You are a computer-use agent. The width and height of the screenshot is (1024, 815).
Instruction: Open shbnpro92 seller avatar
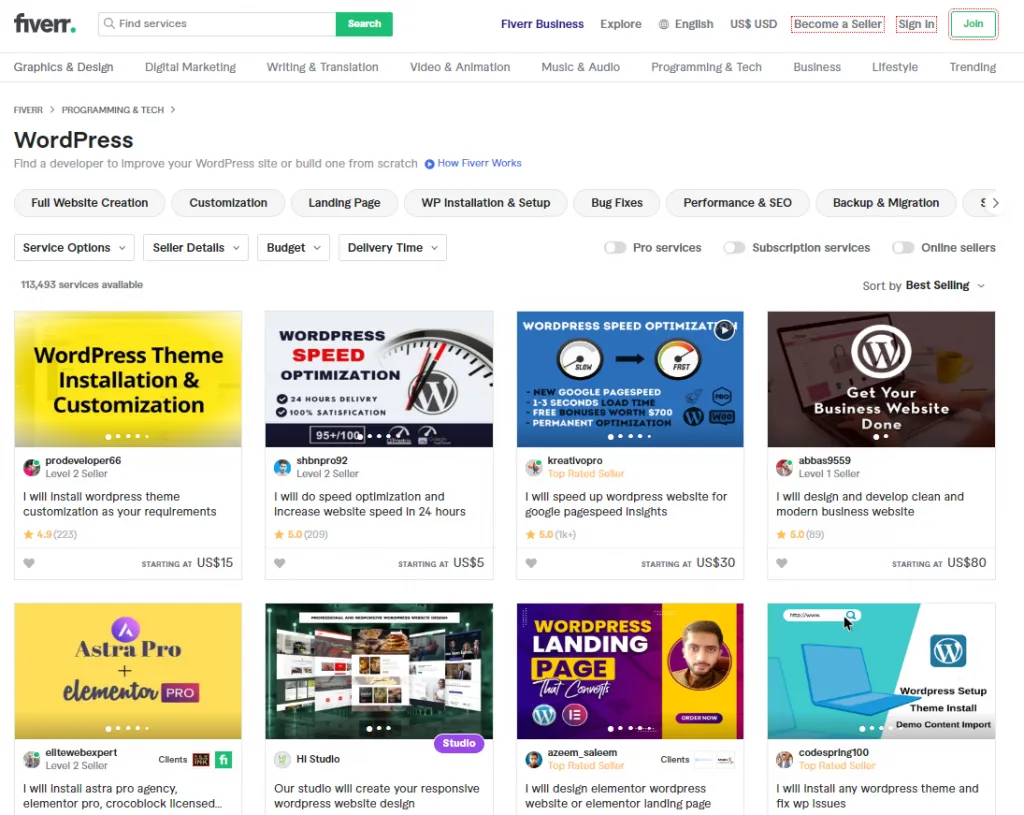[x=282, y=467]
